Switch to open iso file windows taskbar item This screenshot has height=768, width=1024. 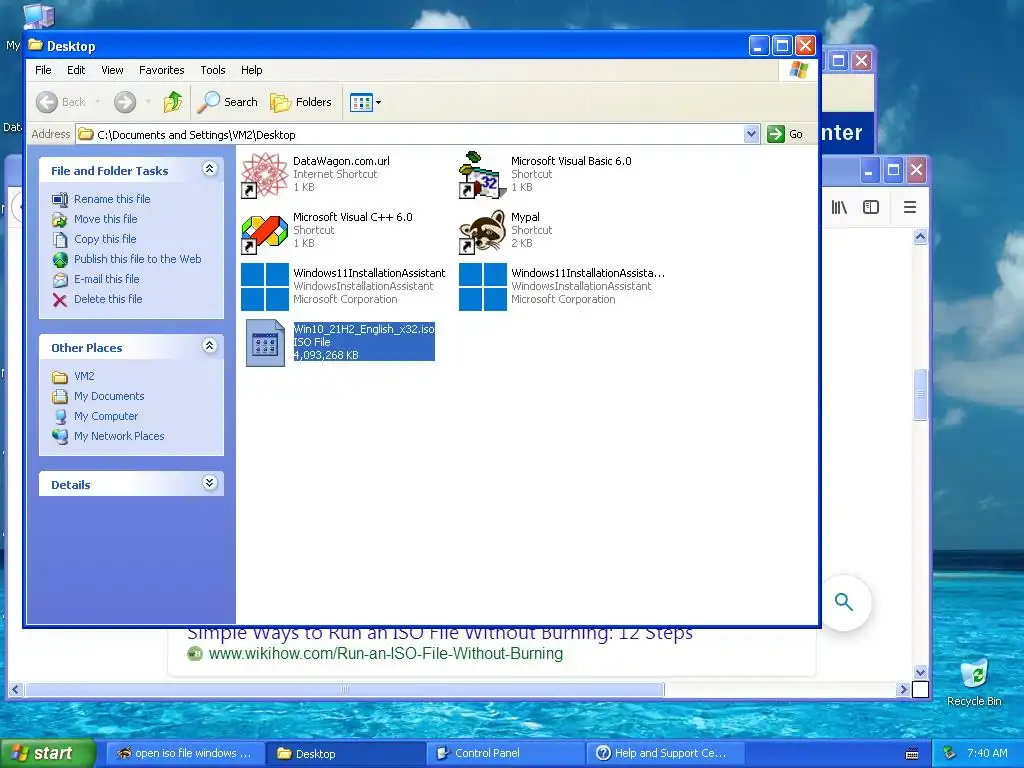pos(184,753)
